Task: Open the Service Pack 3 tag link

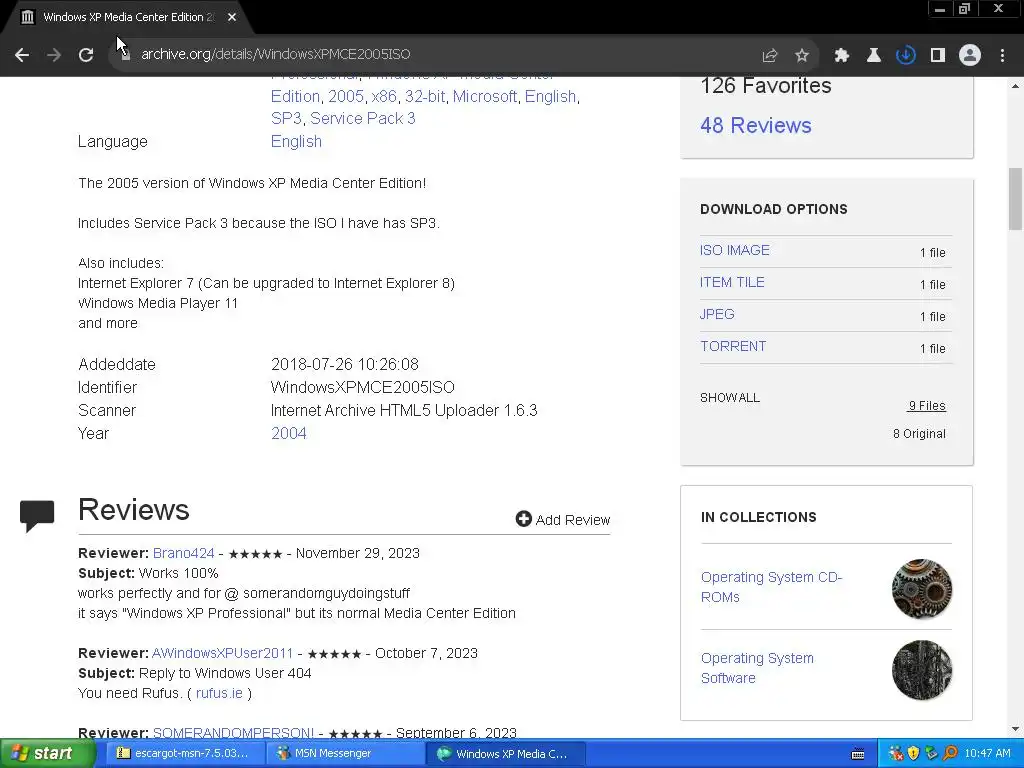Action: click(x=362, y=118)
